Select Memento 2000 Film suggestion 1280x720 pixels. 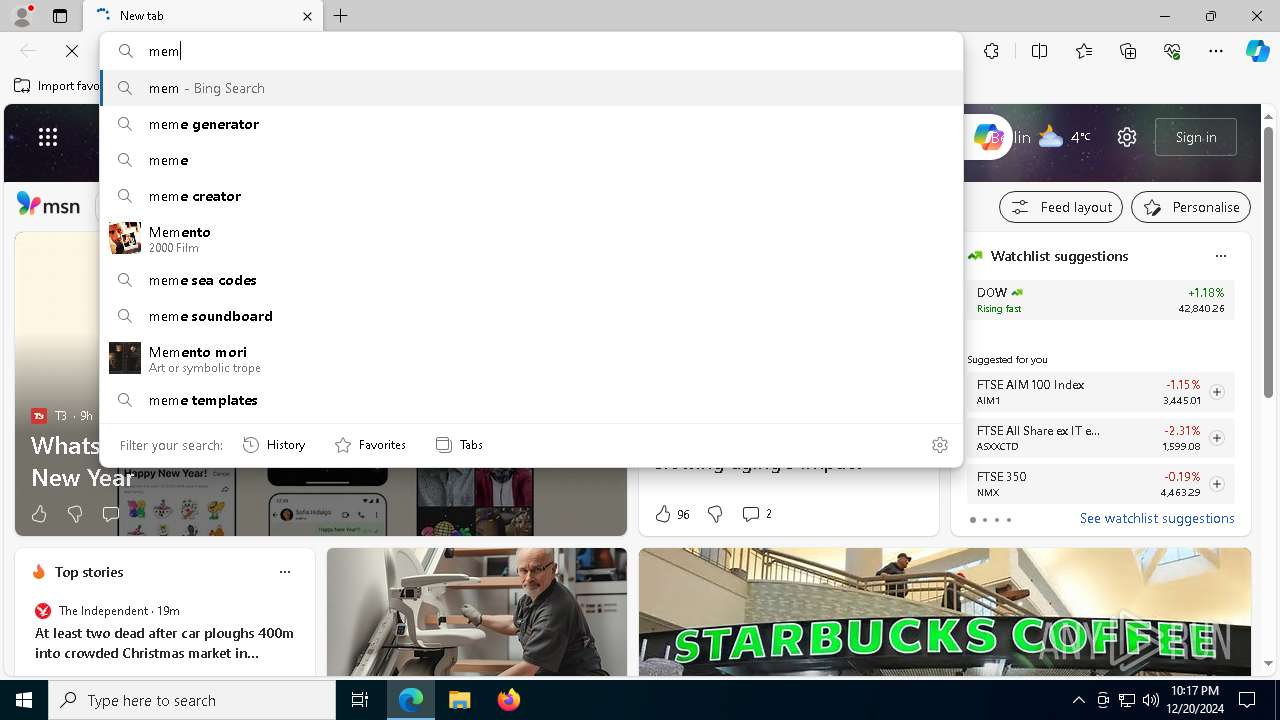pyautogui.click(x=532, y=238)
